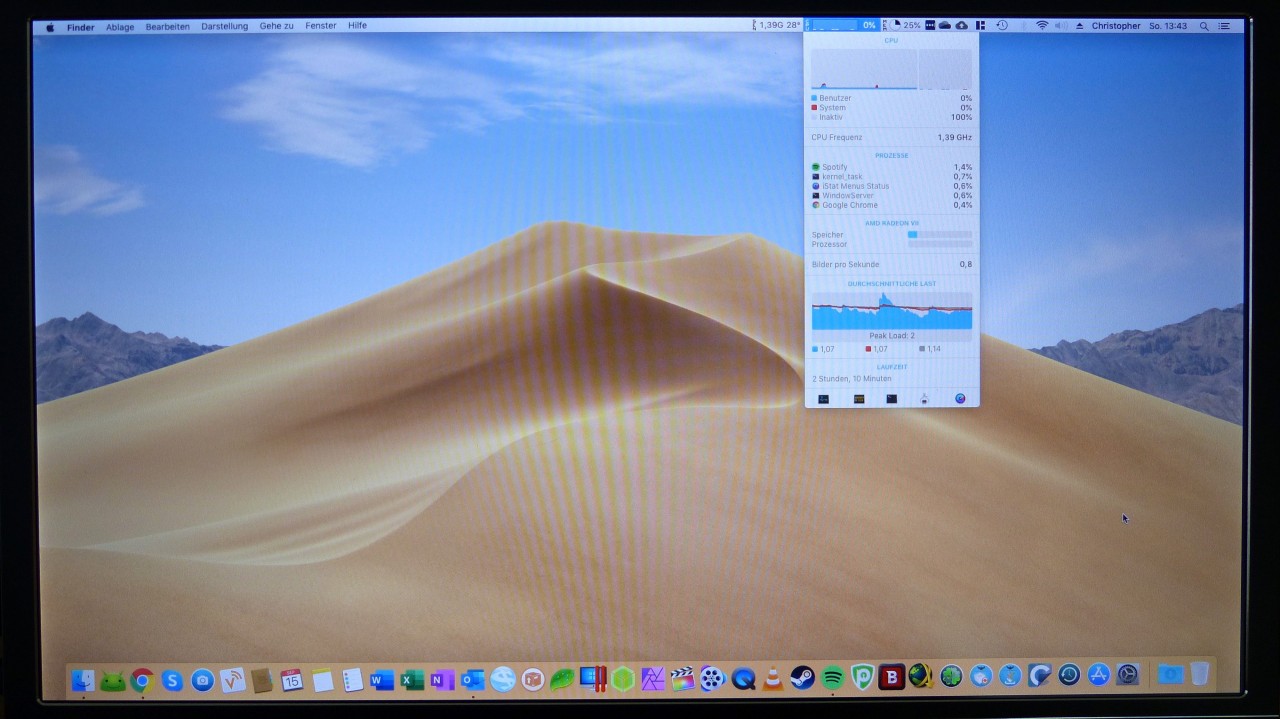Click the cloud upload icon in the menu bar
The image size is (1280, 719).
(x=962, y=25)
